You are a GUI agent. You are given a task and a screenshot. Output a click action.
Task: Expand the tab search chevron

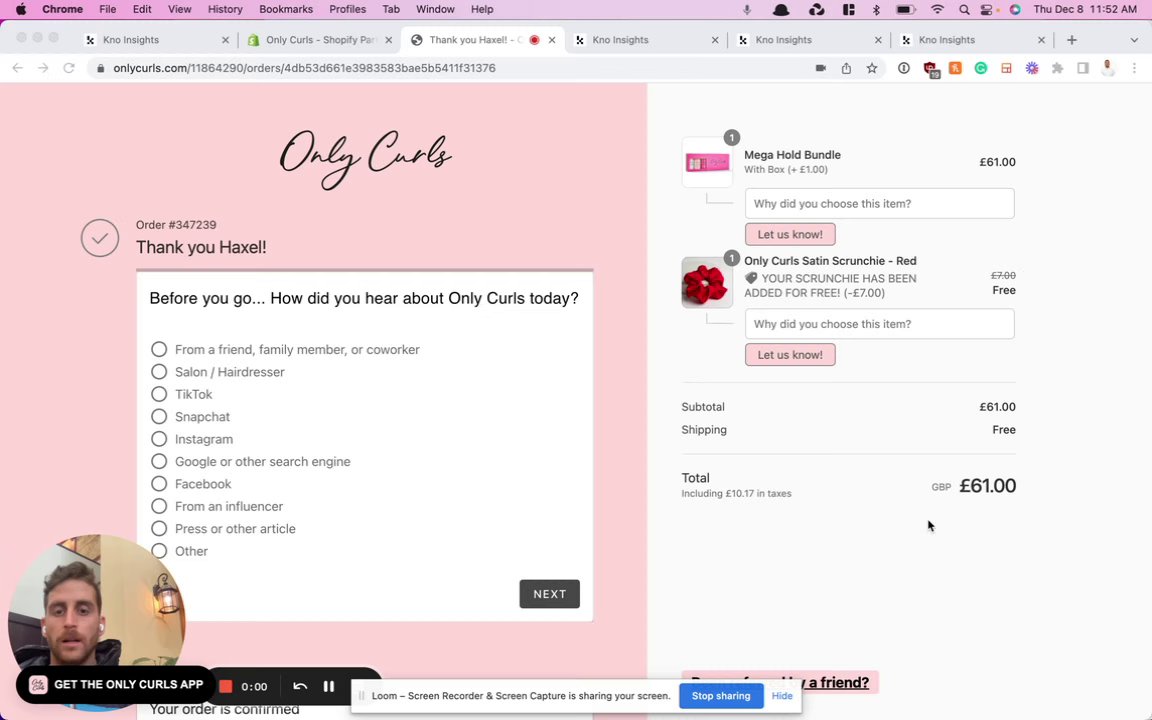1134,40
